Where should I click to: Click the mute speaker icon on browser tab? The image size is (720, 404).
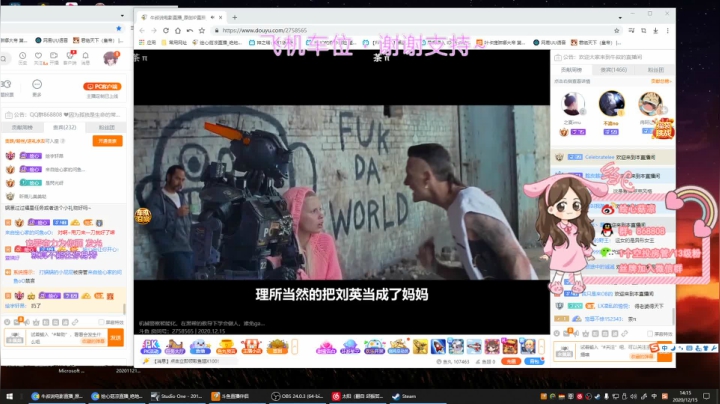[x=212, y=17]
